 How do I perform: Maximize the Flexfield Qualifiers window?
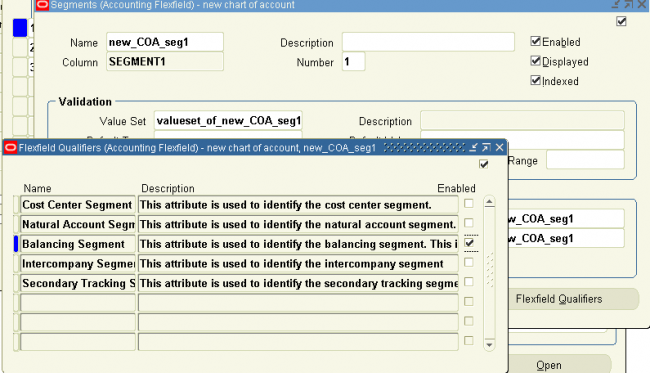point(486,147)
